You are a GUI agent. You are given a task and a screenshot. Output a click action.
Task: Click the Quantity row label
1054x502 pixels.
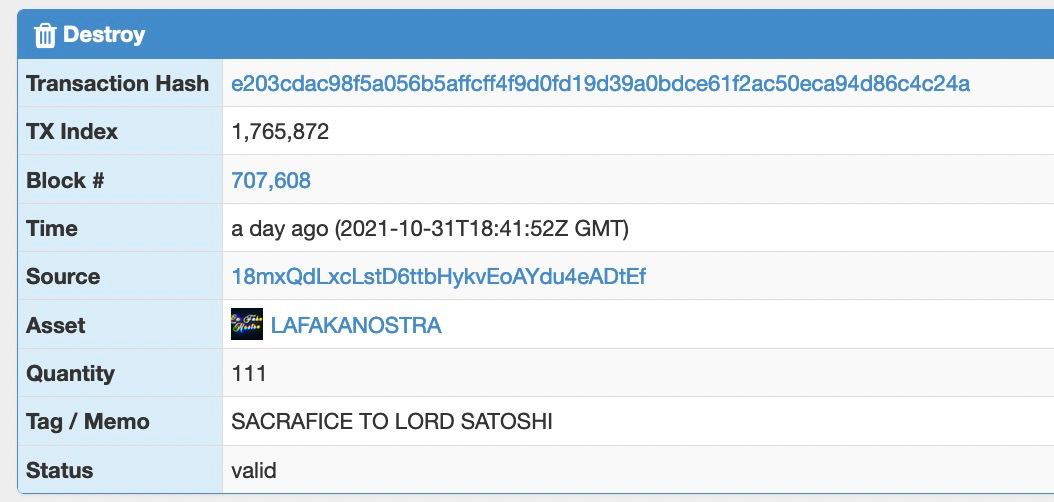tap(71, 373)
